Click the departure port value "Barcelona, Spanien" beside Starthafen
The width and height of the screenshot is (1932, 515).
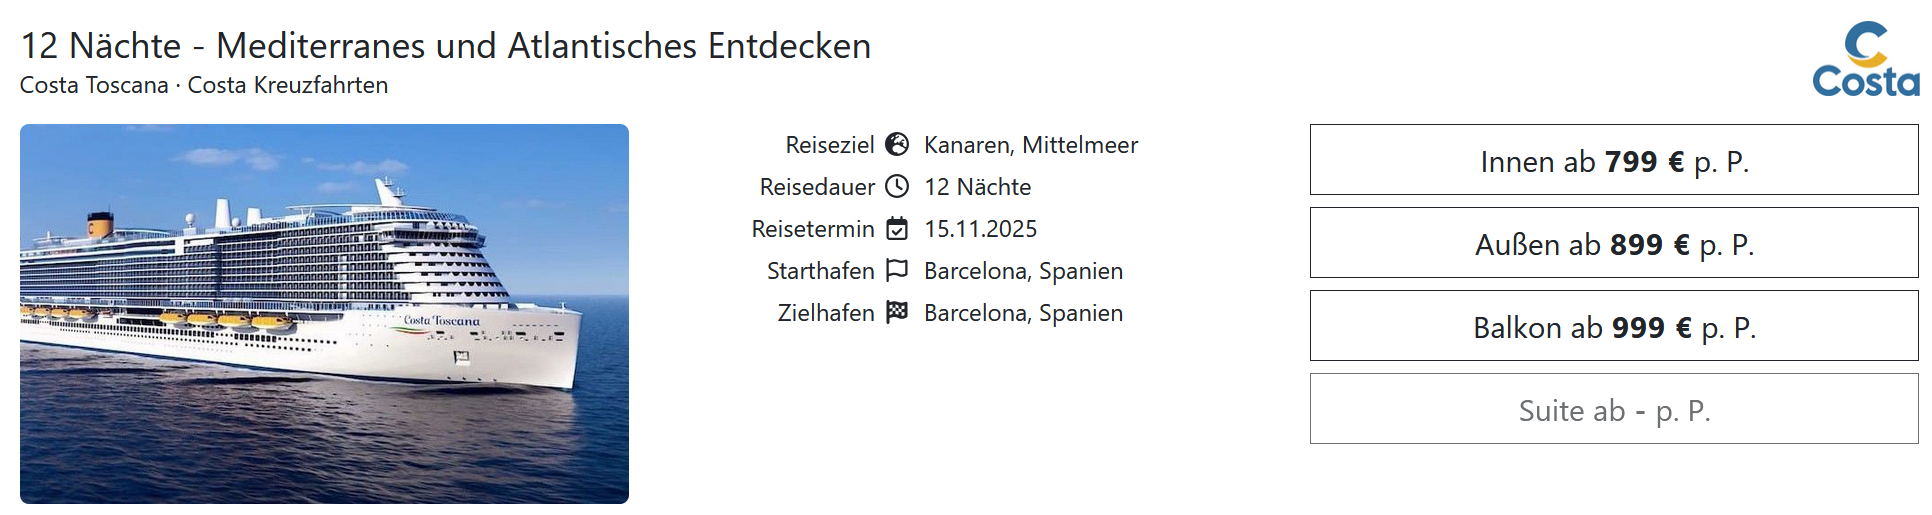click(1023, 271)
